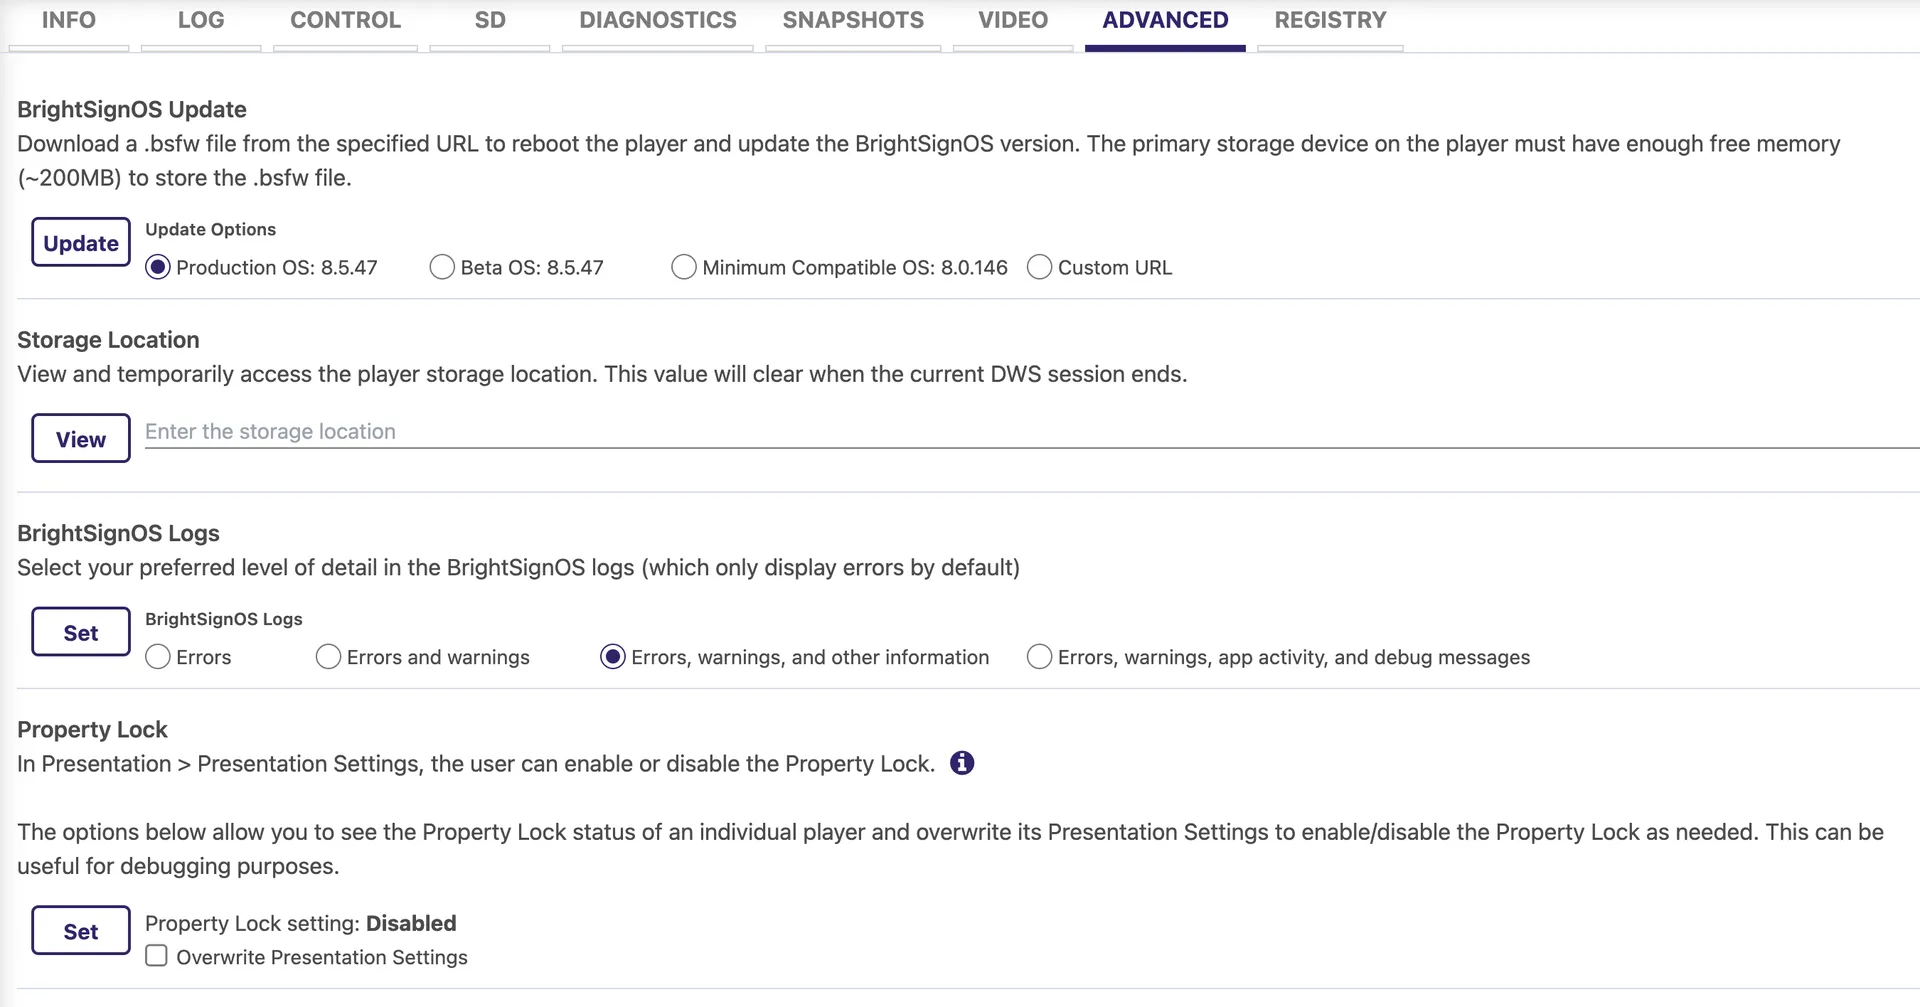Viewport: 1920px width, 1007px height.
Task: Check Overwrite Presentation Settings checkbox
Action: [x=157, y=956]
